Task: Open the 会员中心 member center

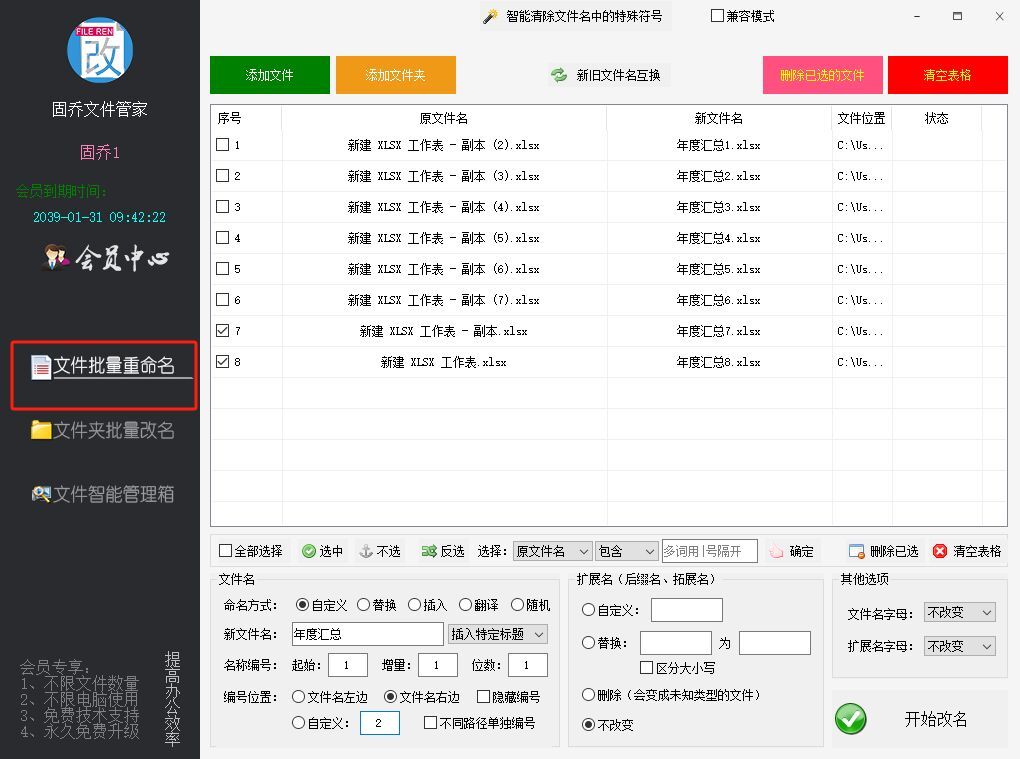Action: tap(105, 258)
